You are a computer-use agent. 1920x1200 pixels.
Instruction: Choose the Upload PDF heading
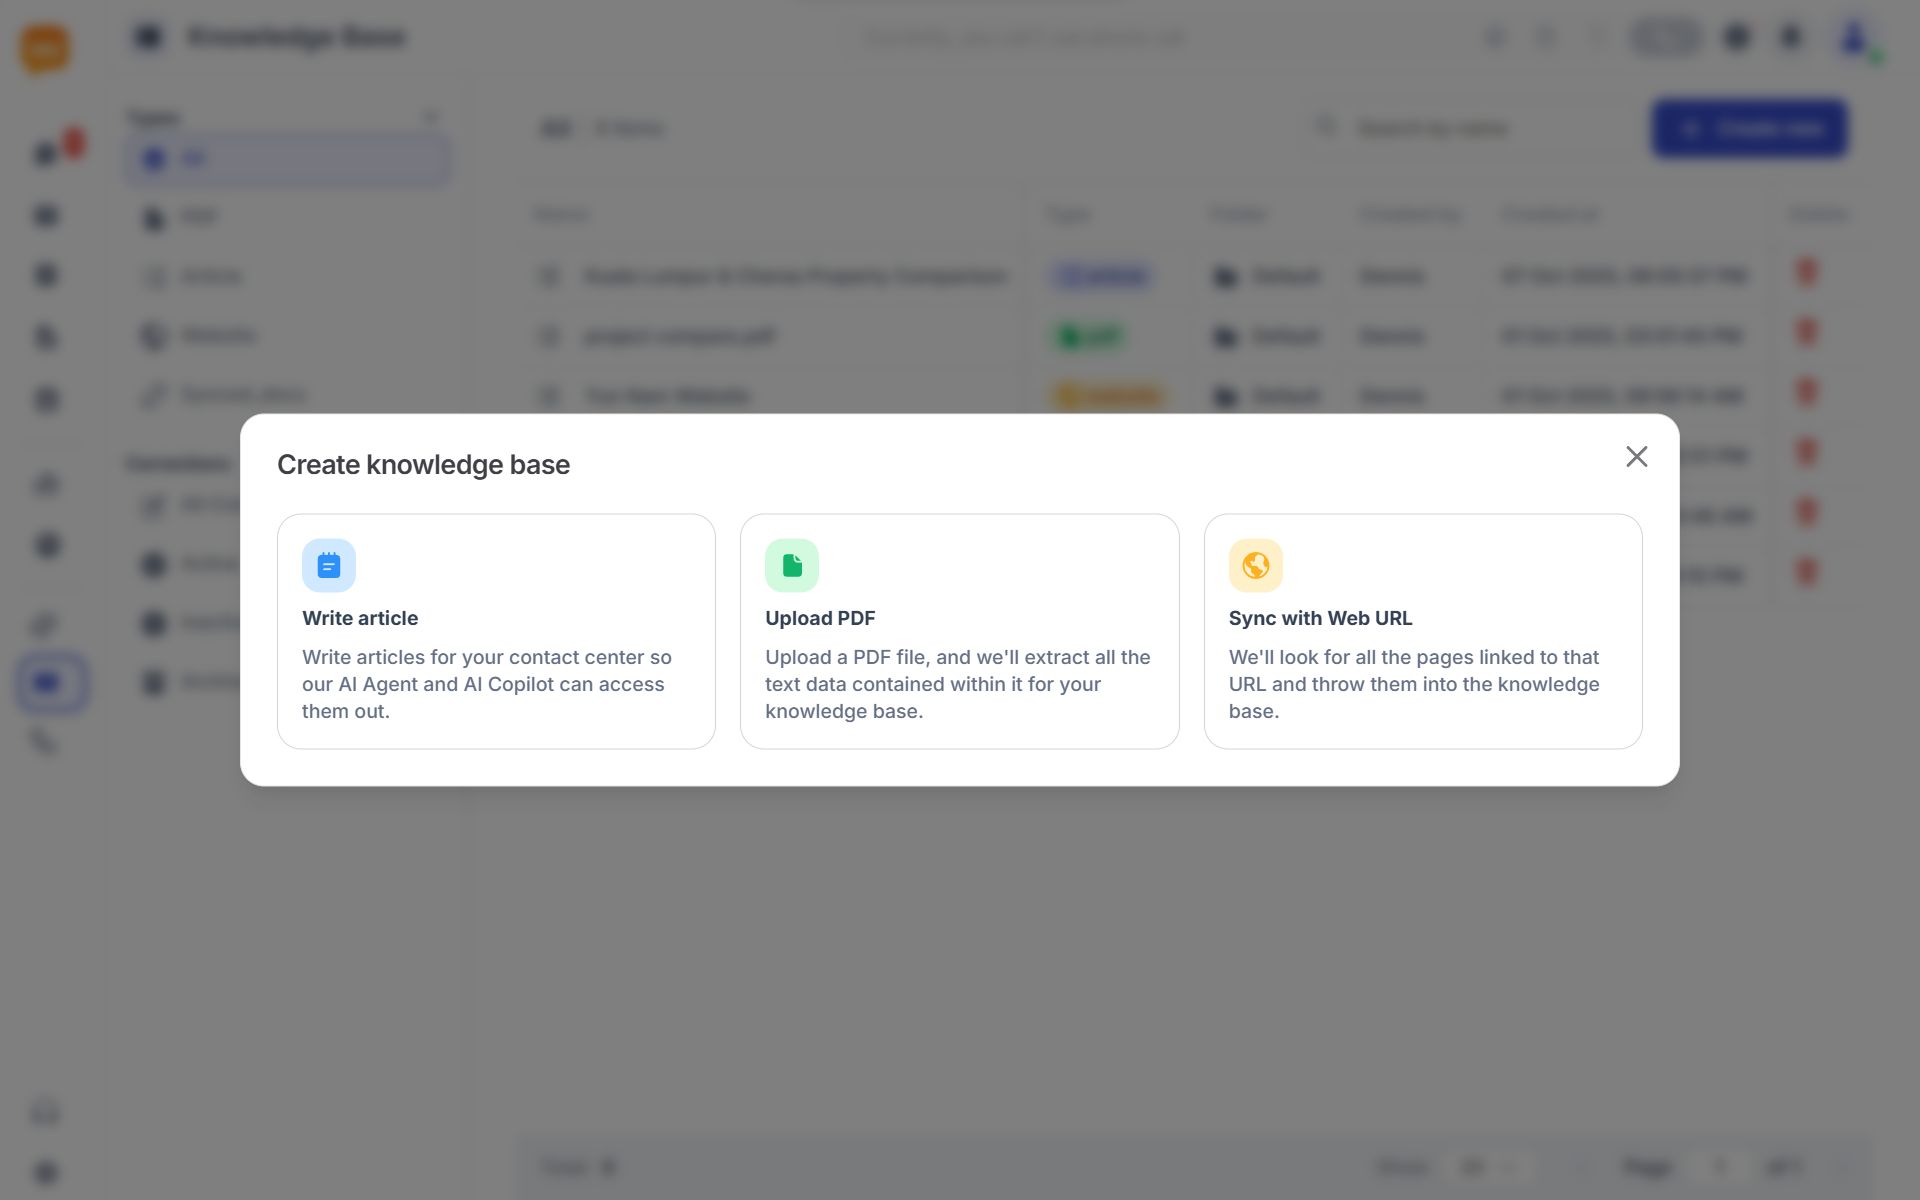pos(820,618)
